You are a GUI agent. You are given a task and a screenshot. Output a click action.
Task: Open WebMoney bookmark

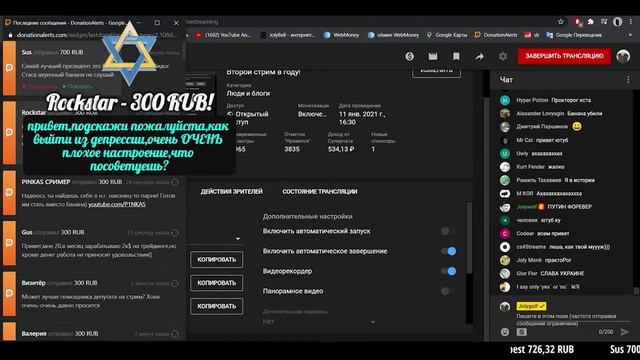click(341, 35)
